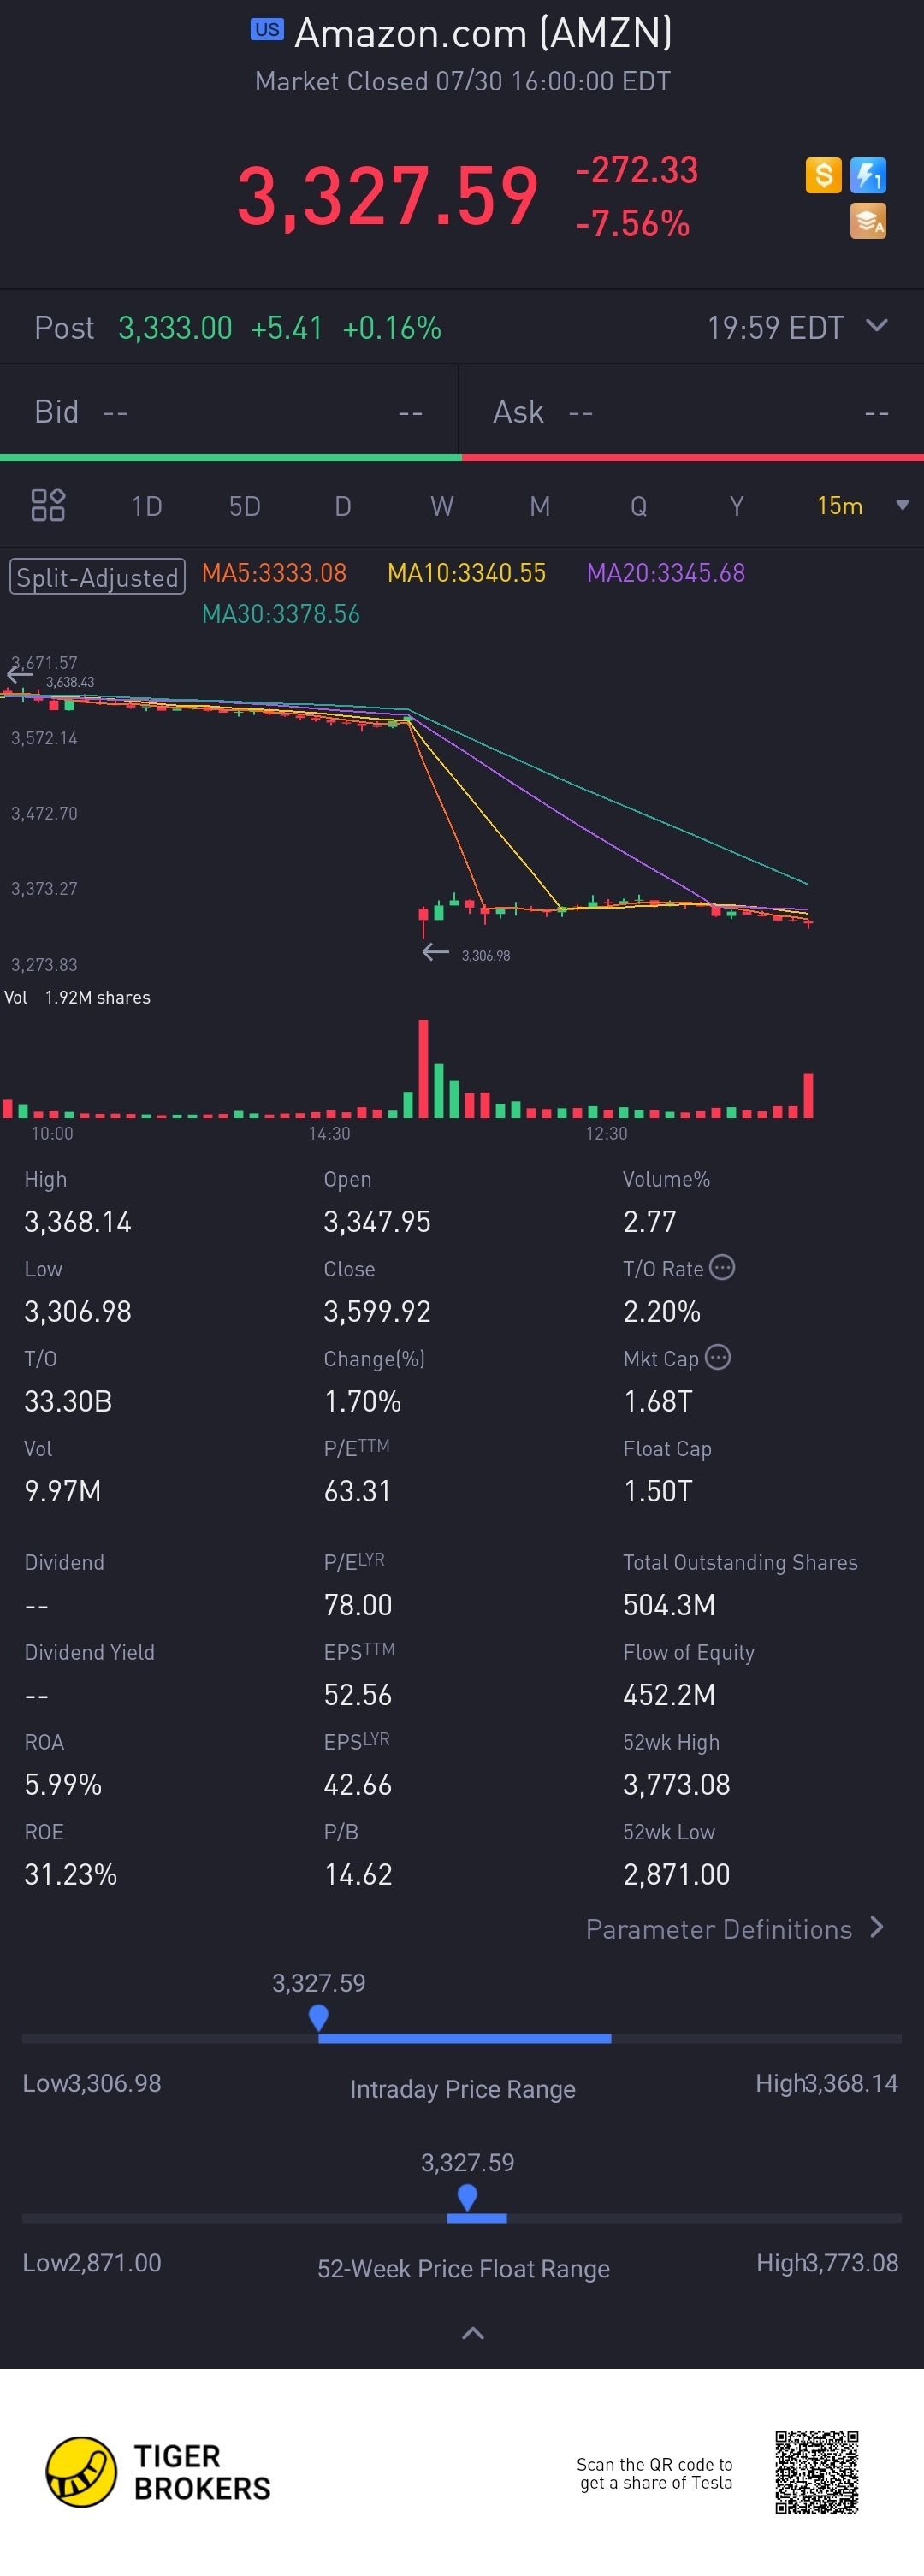The width and height of the screenshot is (924, 2576).
Task: Select the Y yearly chart tab
Action: coord(736,506)
